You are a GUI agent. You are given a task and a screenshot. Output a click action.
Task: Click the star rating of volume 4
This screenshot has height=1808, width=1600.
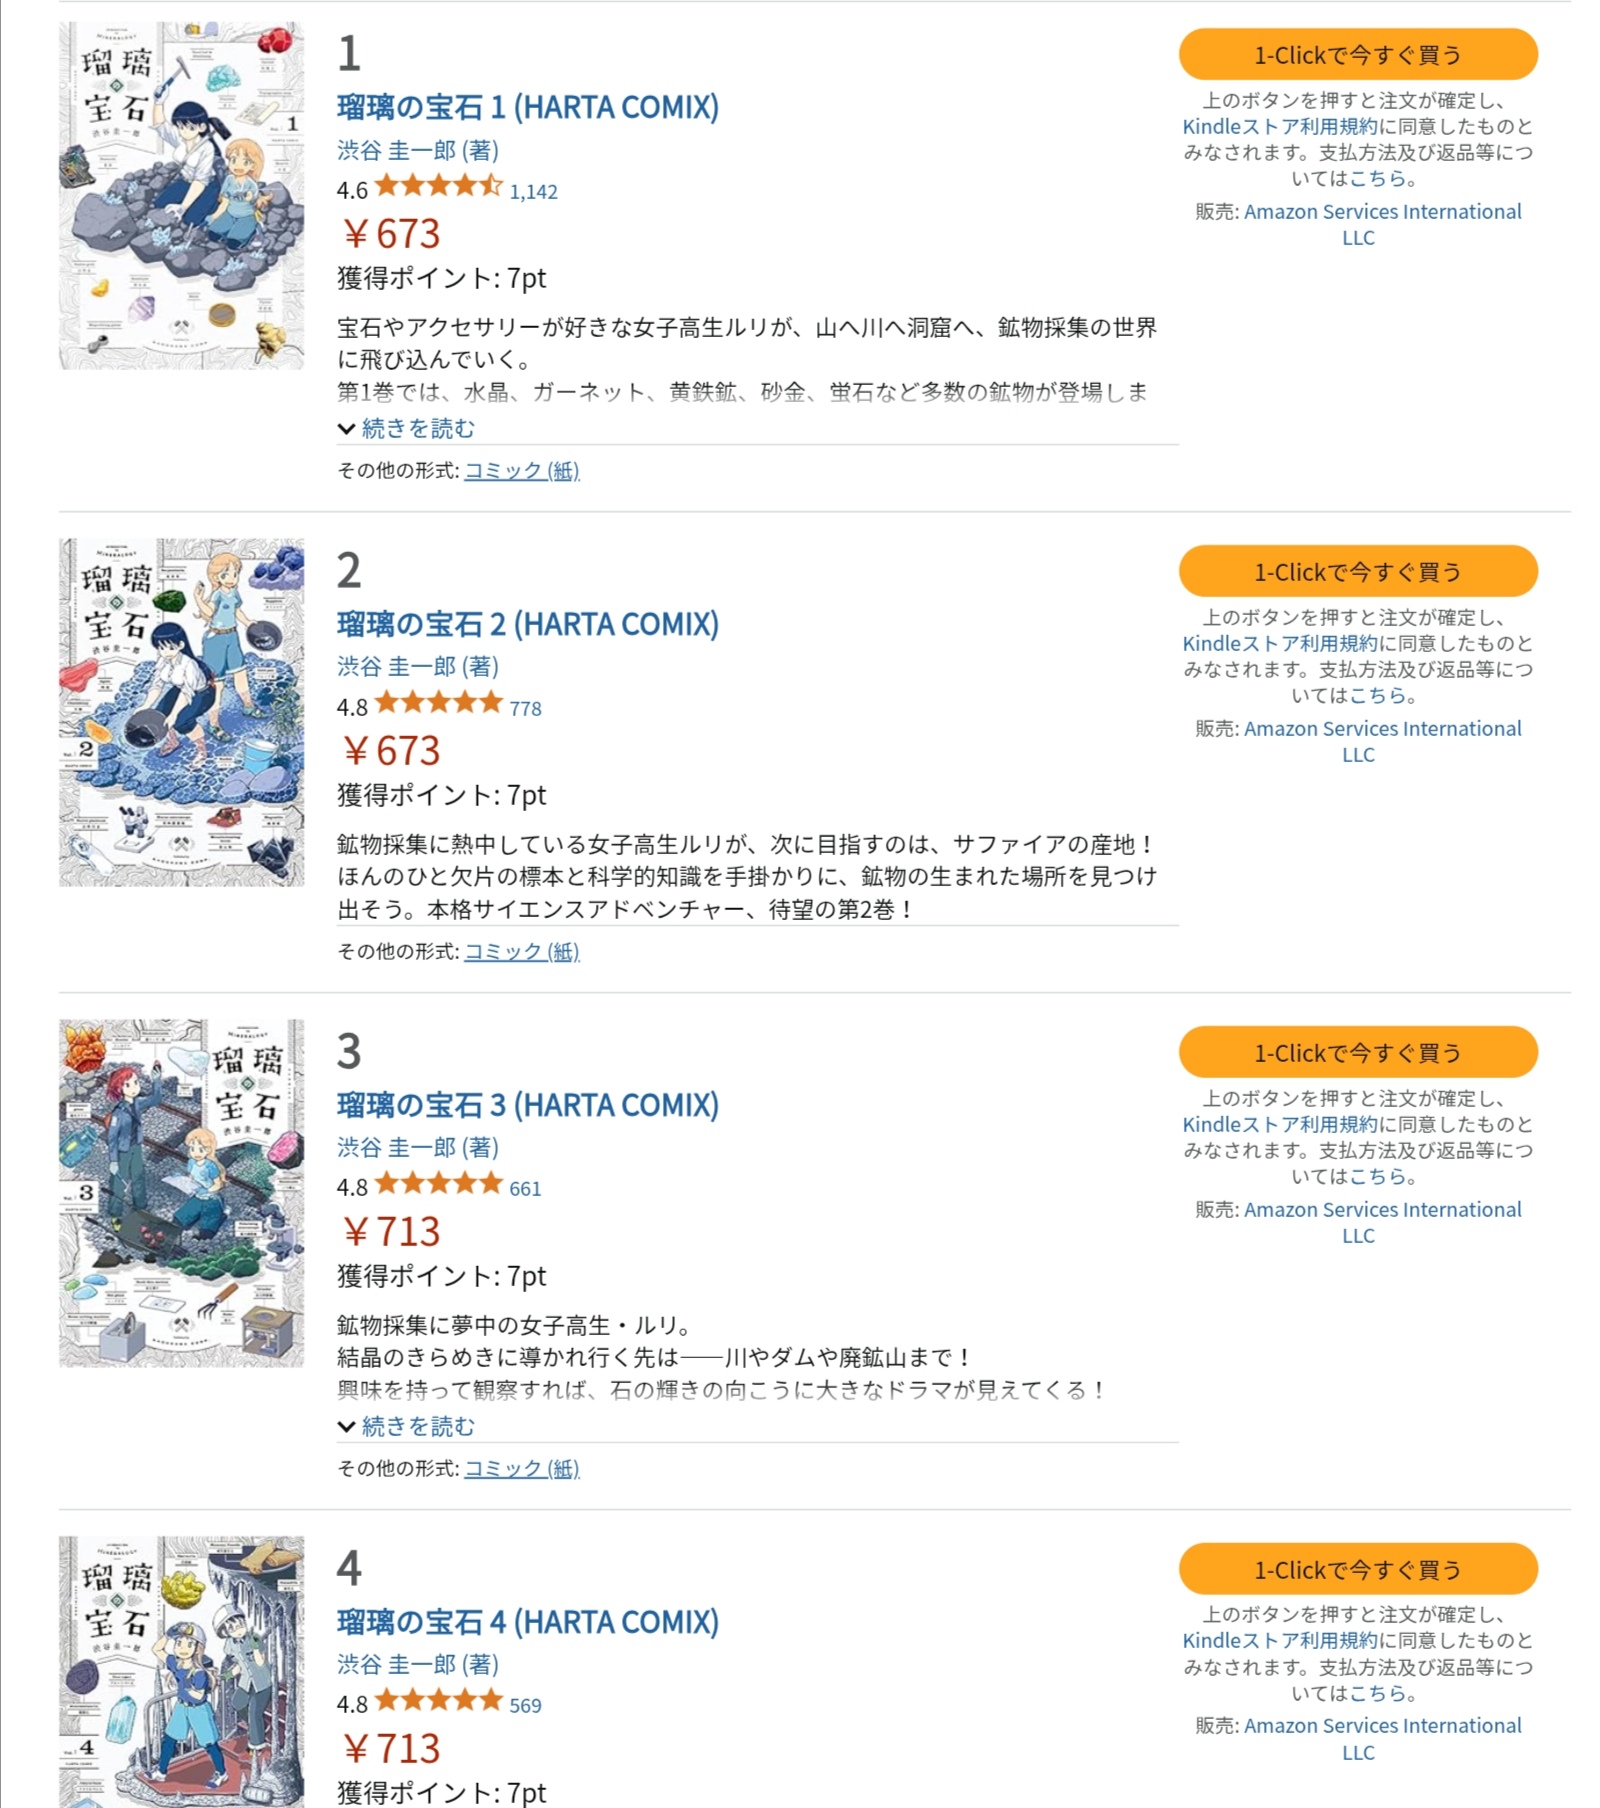(x=438, y=1700)
